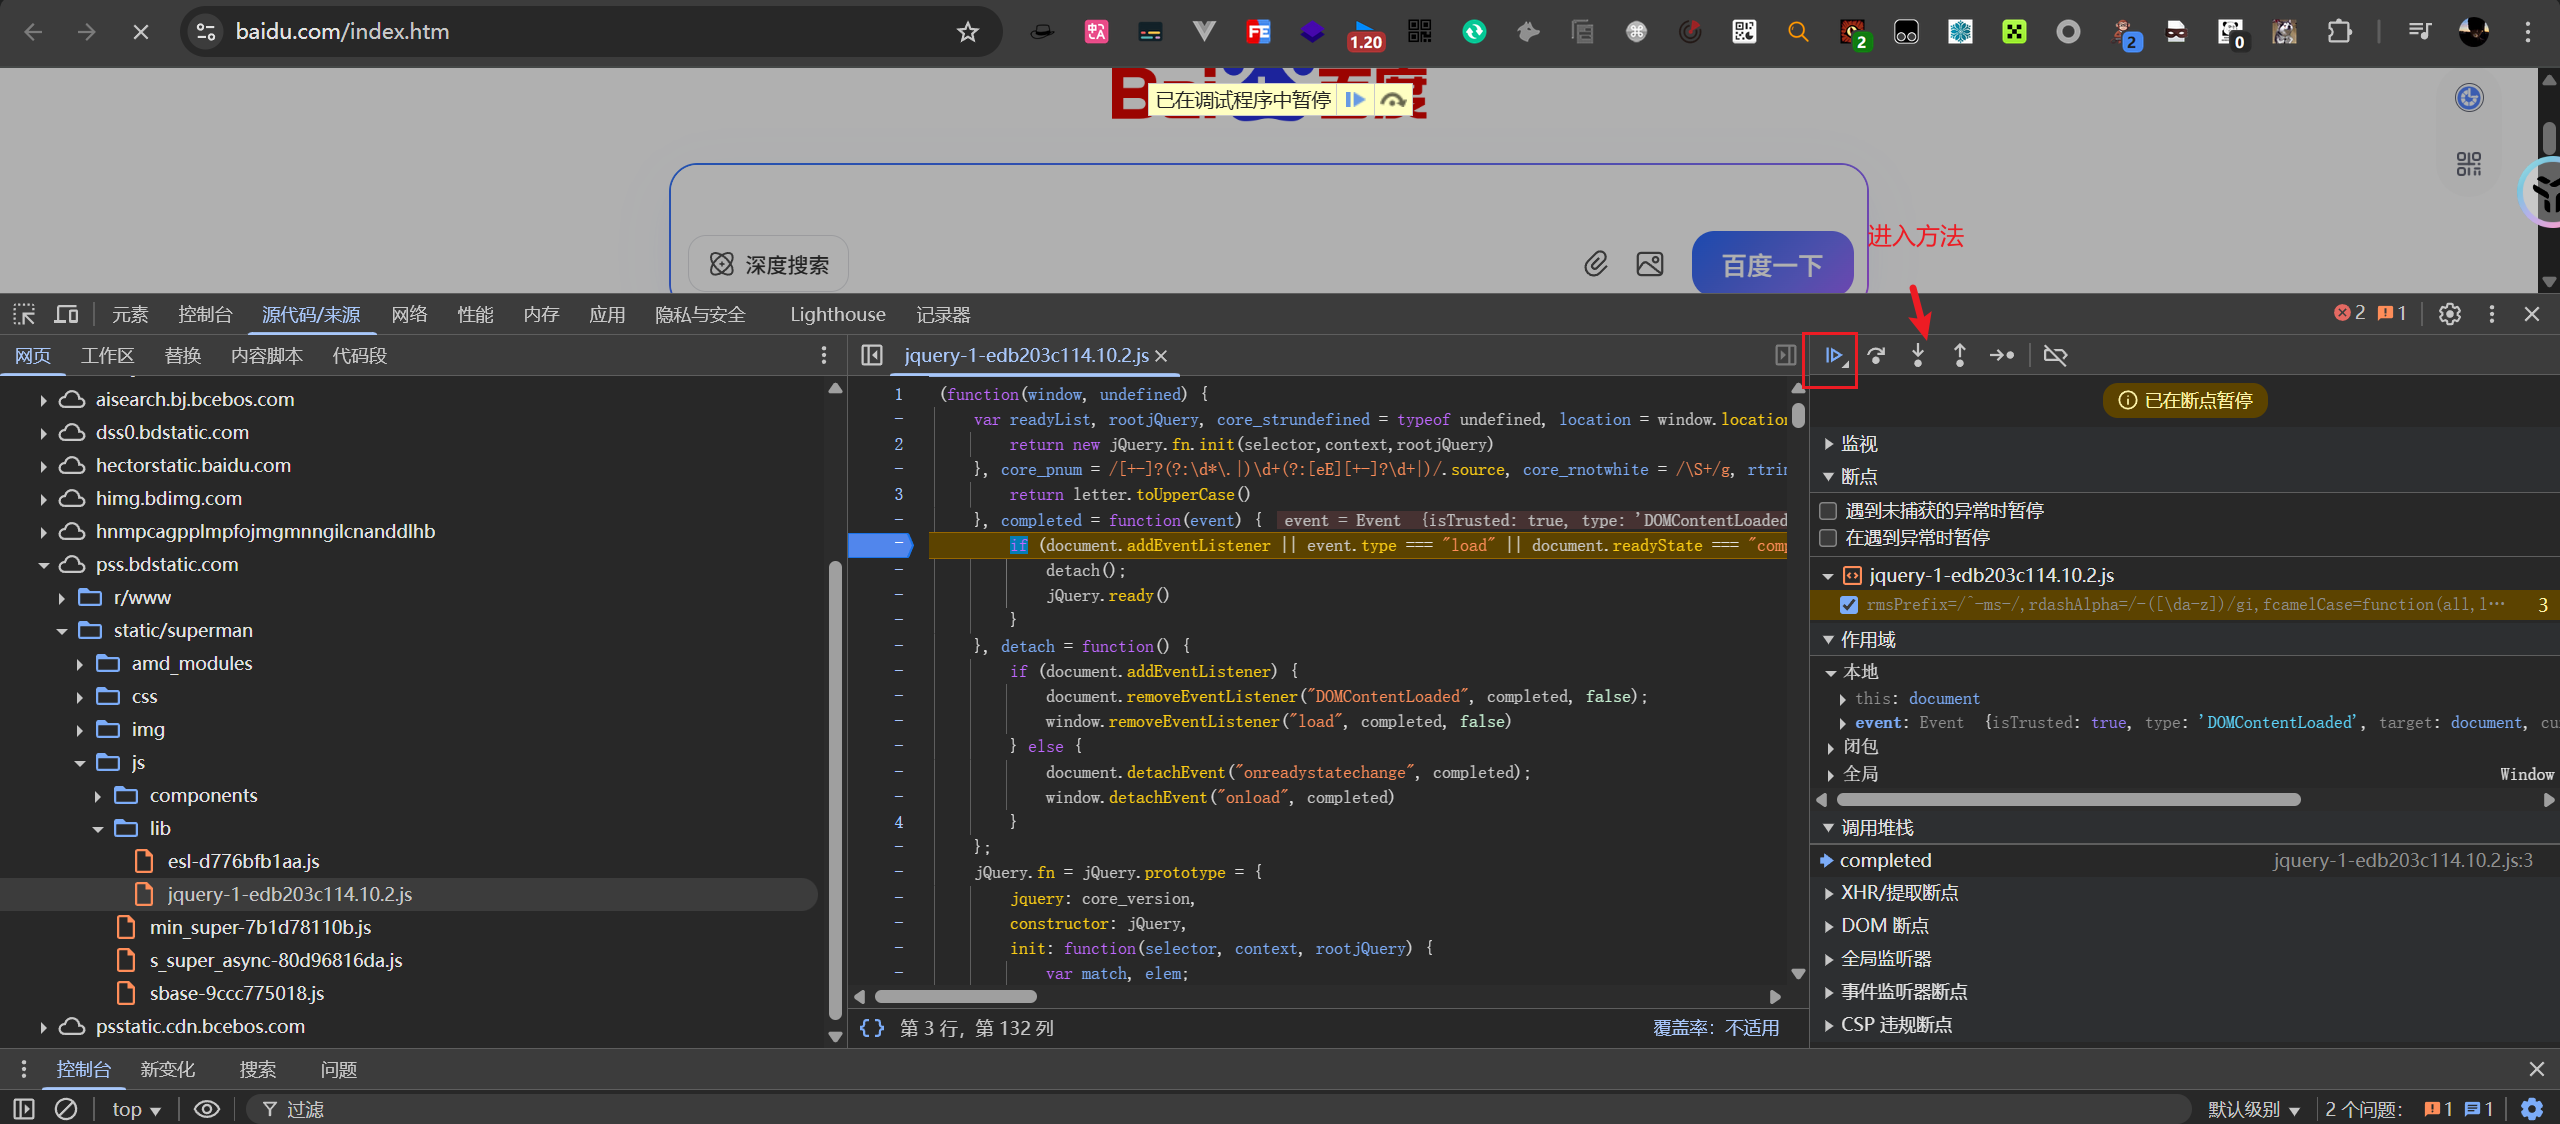The height and width of the screenshot is (1124, 2560).
Task: Expand the XHR/提取断点 section
Action: point(1899,893)
